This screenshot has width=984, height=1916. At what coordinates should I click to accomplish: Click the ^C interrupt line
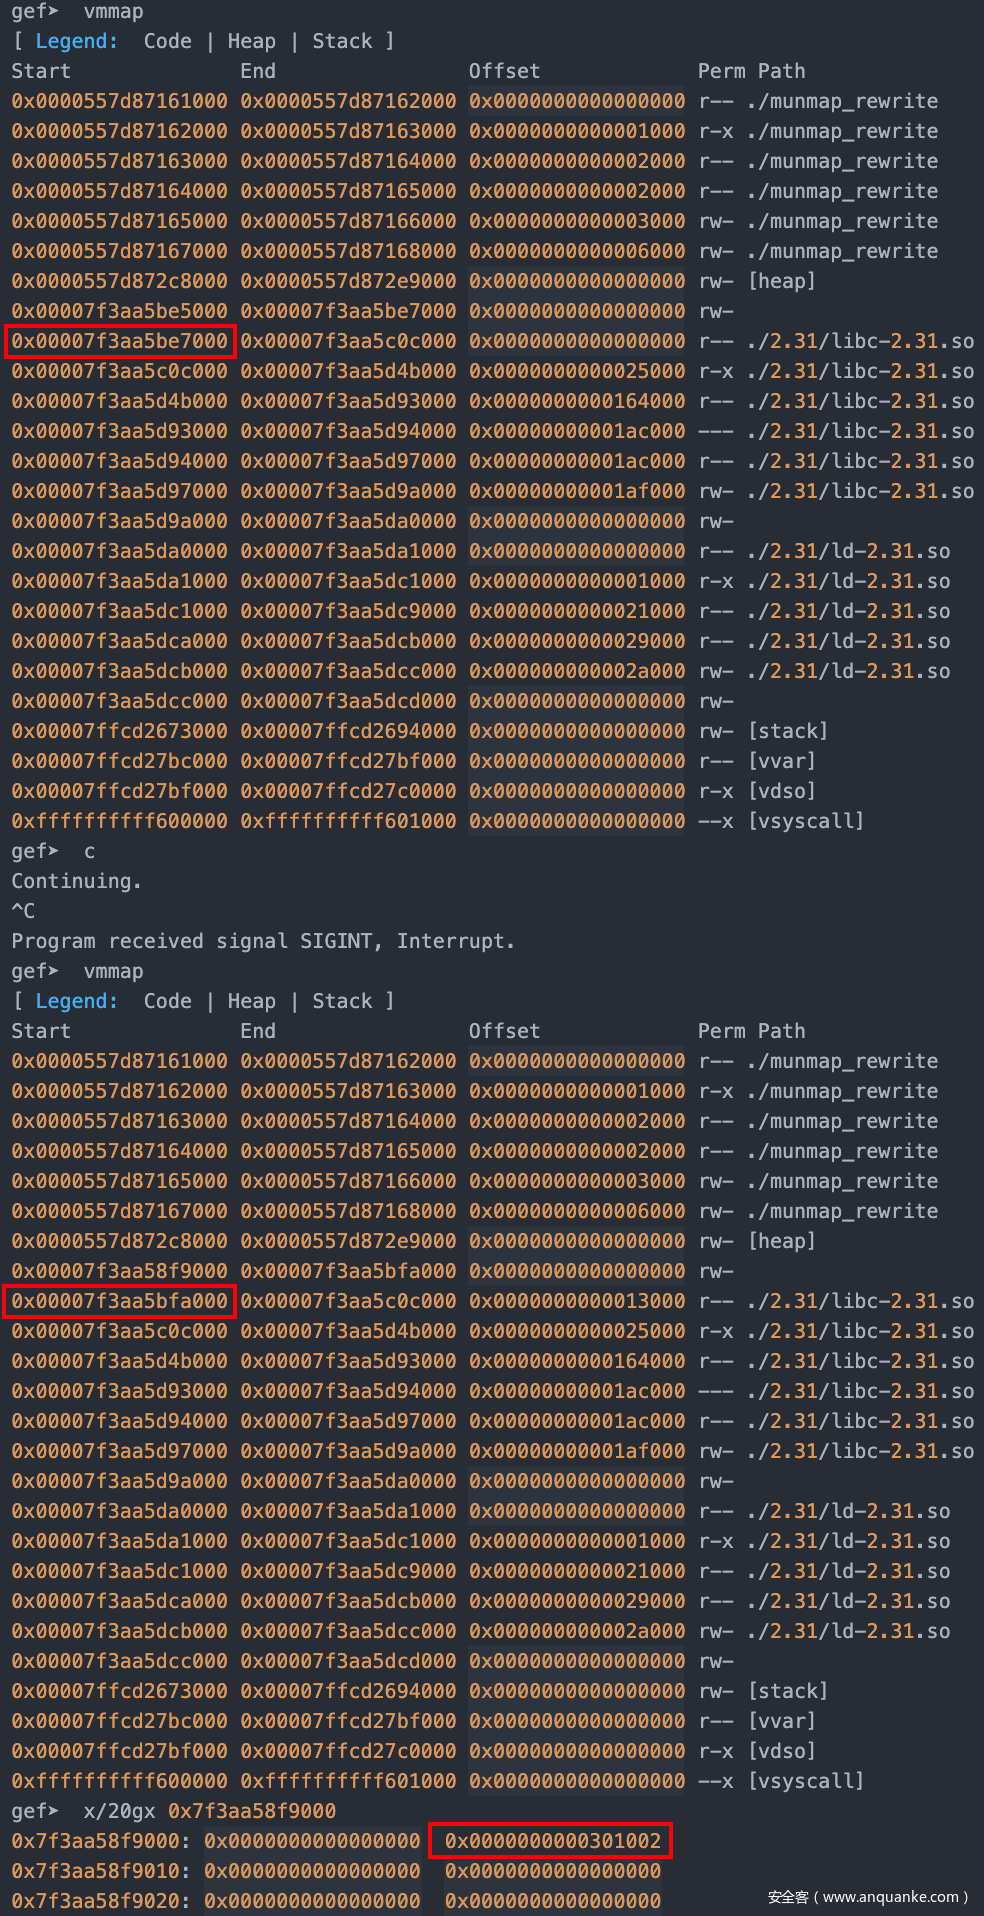pyautogui.click(x=23, y=911)
